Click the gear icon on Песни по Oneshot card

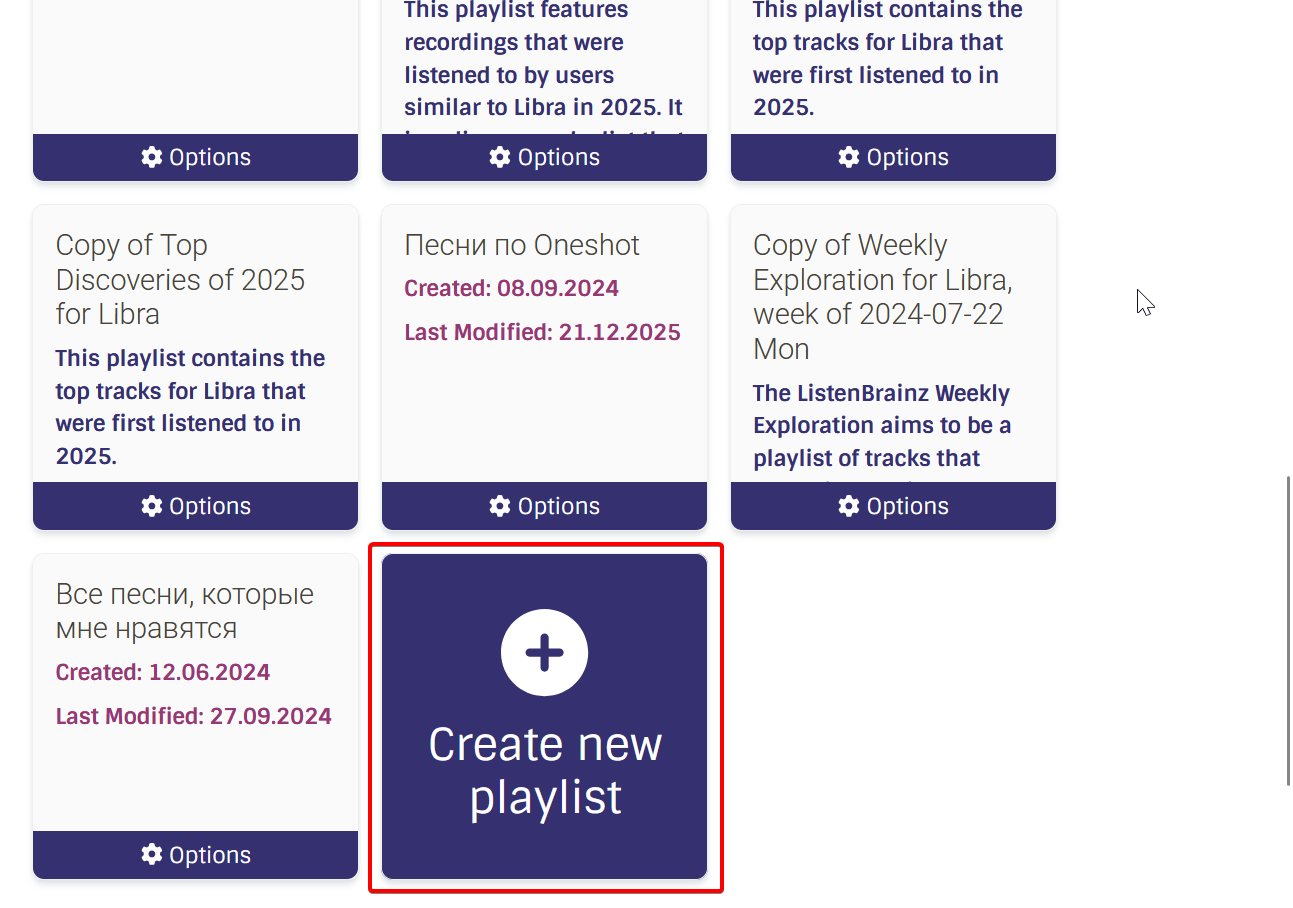pyautogui.click(x=500, y=506)
